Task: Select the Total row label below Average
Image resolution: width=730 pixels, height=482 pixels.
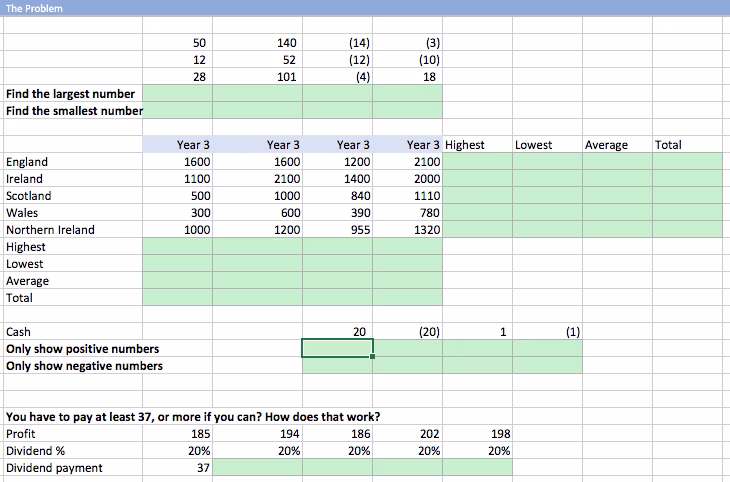Action: [x=73, y=298]
